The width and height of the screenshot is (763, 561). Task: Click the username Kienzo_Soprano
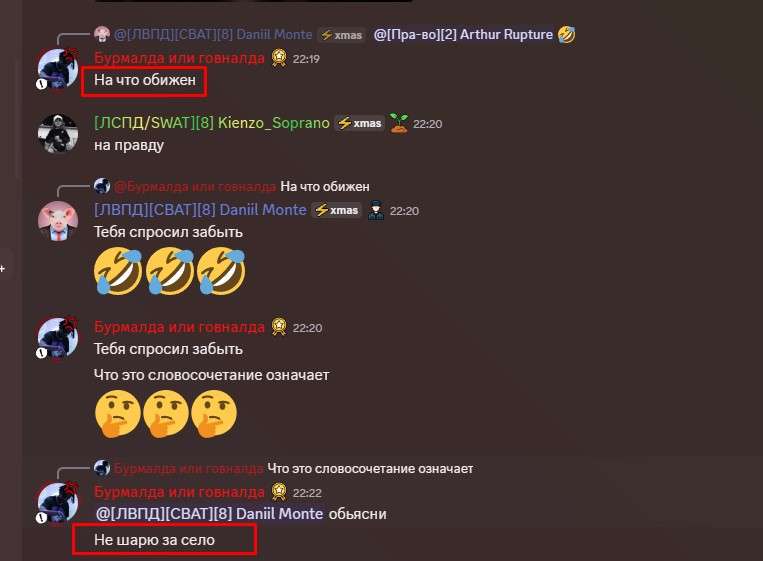pyautogui.click(x=273, y=123)
